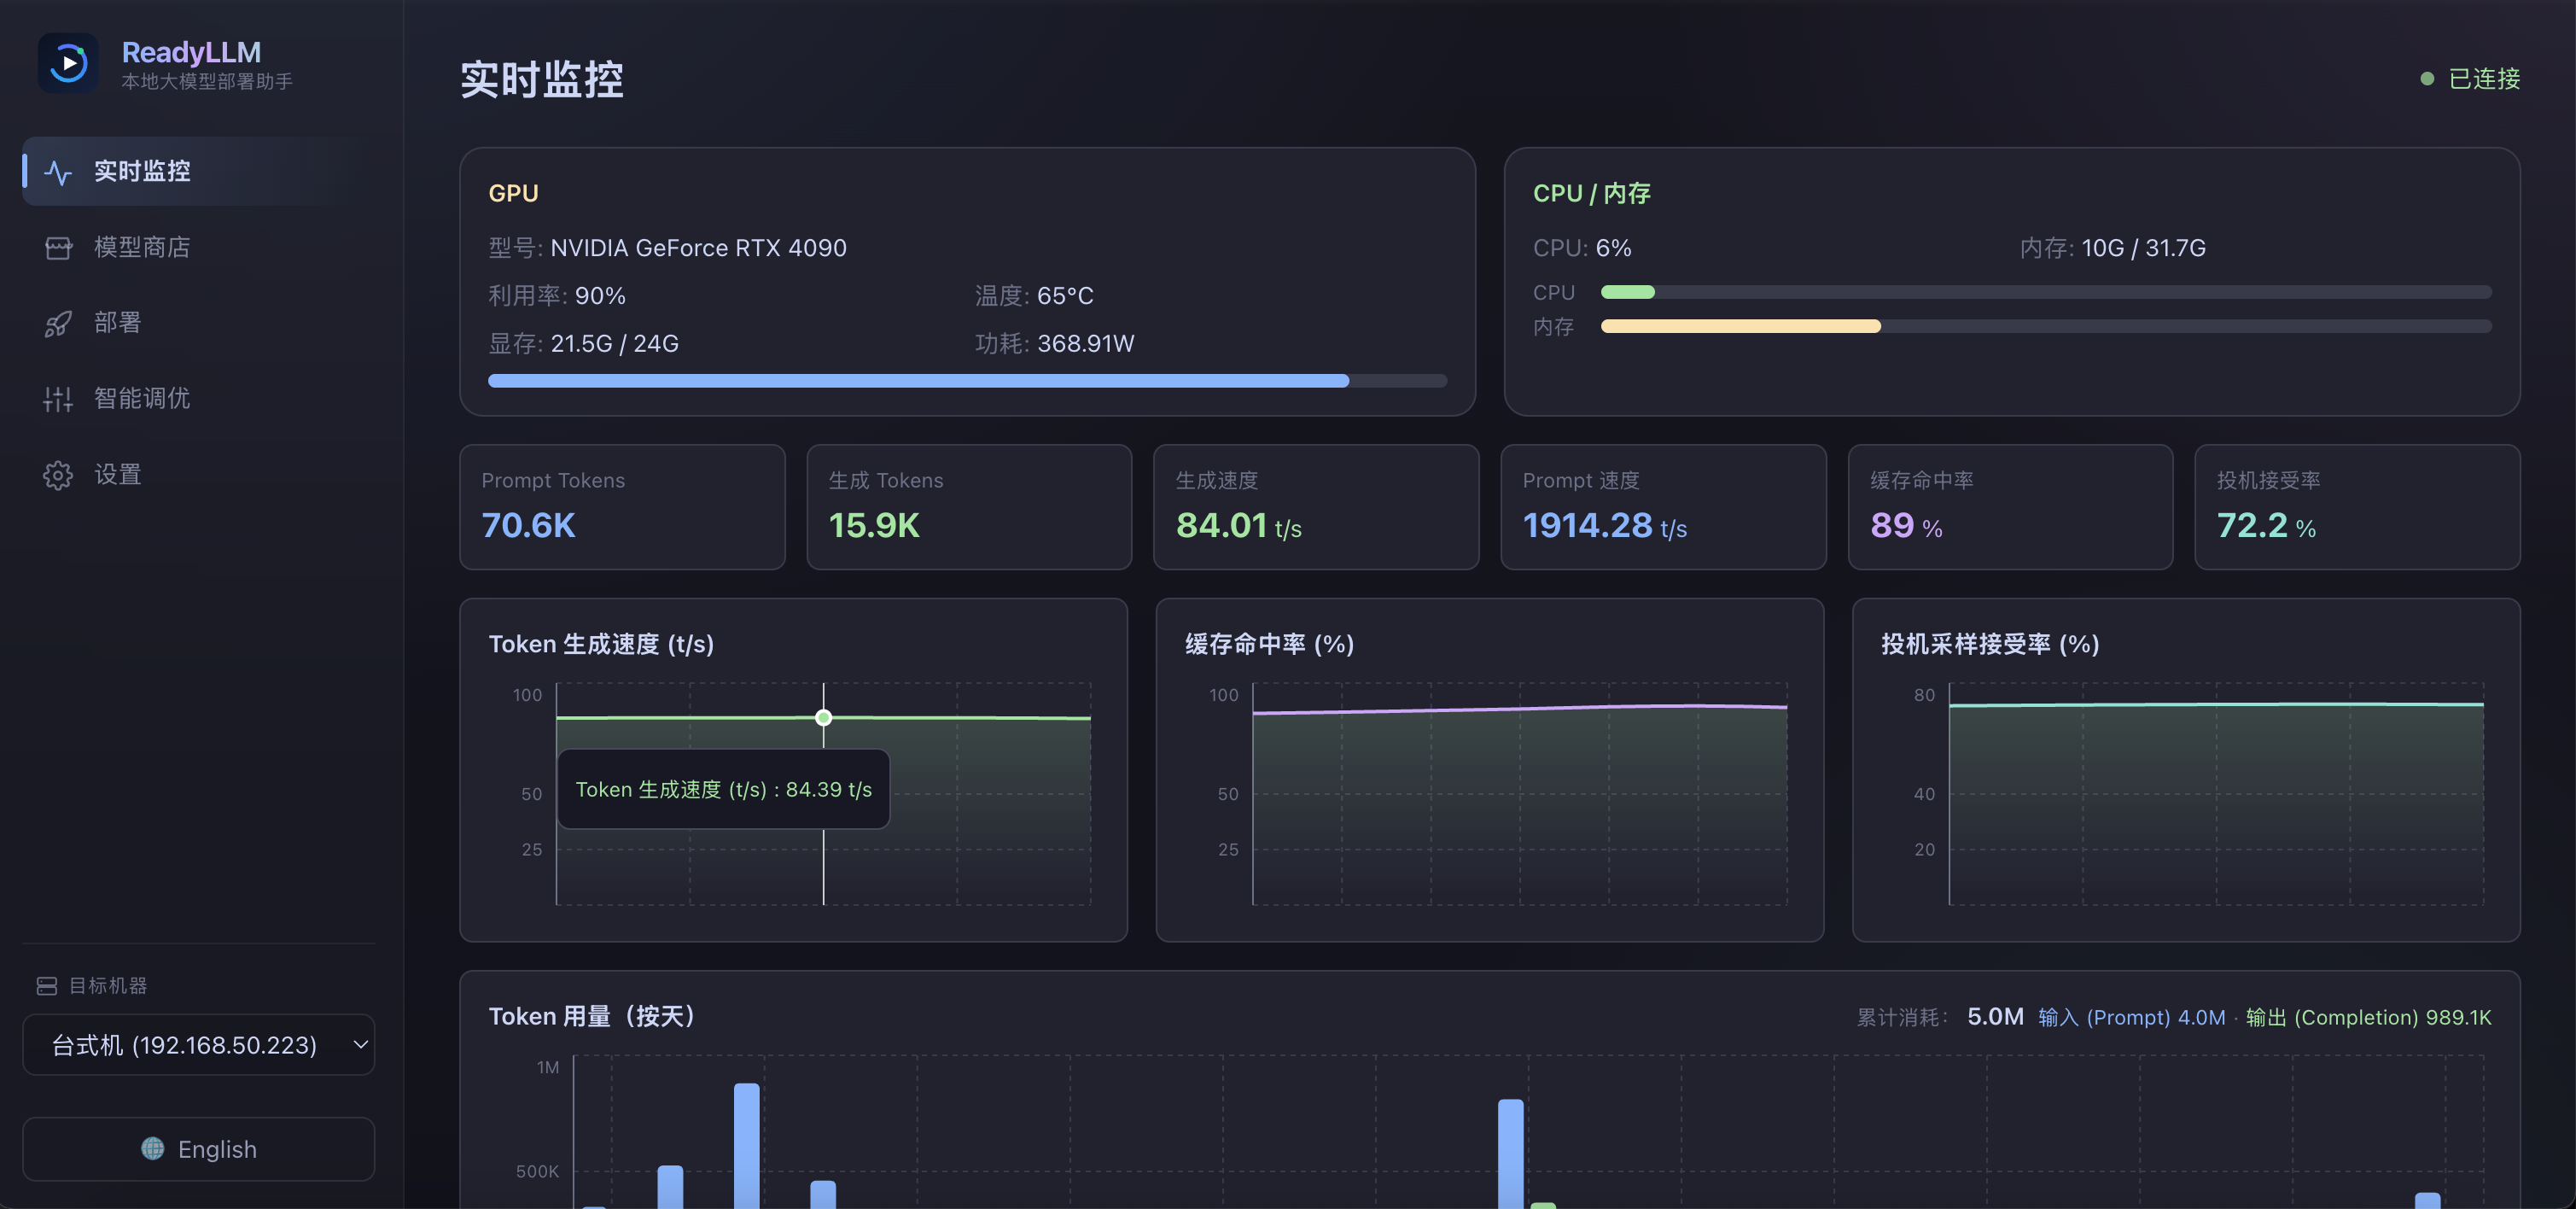Viewport: 2576px width, 1209px height.
Task: Click the 生成速度 84.01 t/s card
Action: pyautogui.click(x=1316, y=507)
